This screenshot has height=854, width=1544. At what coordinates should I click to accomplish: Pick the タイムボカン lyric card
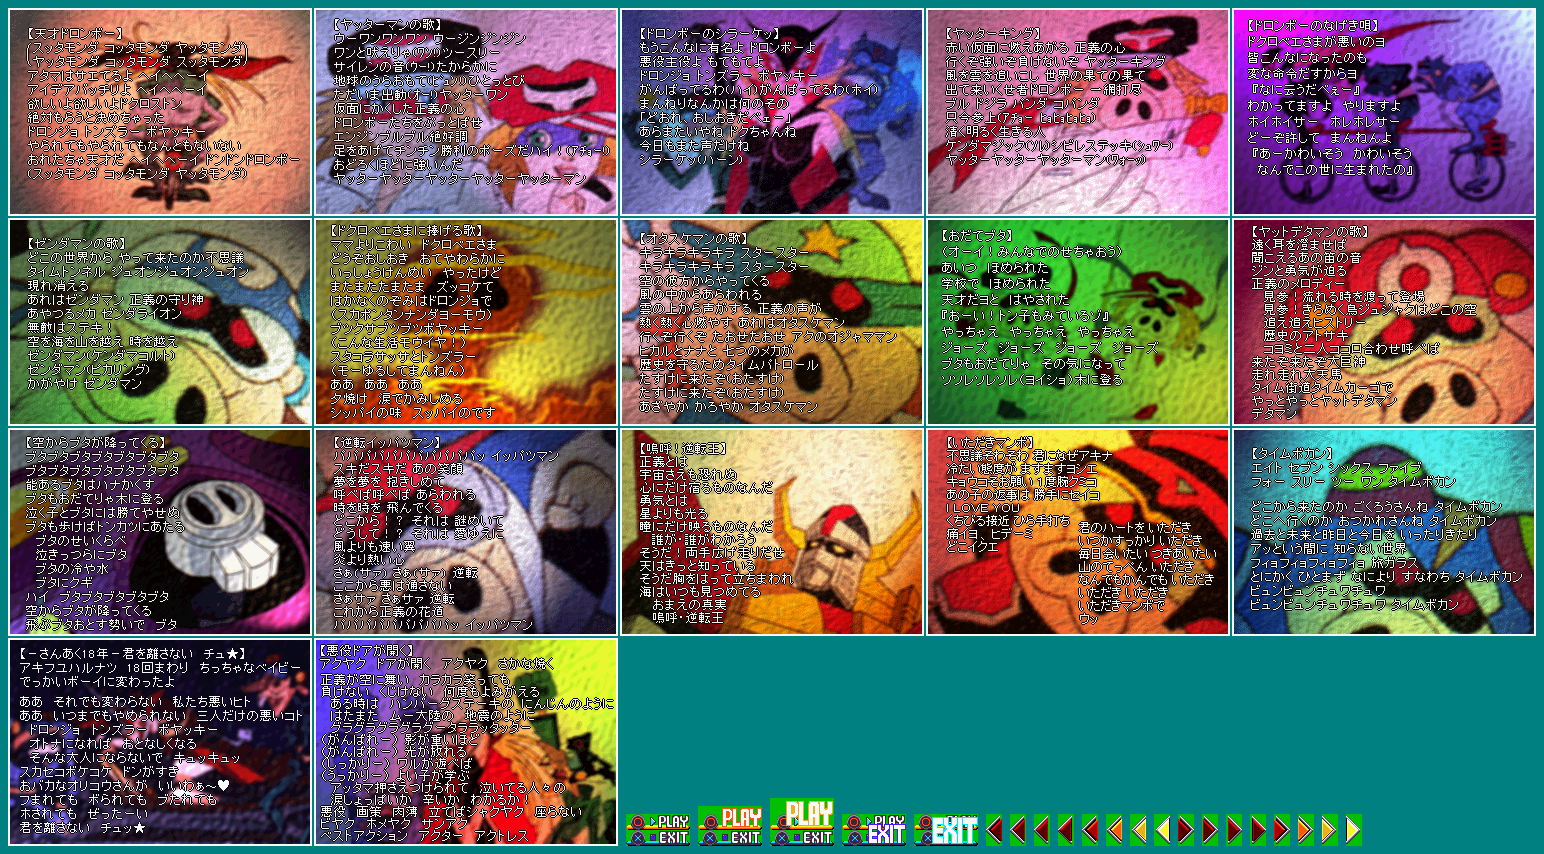coord(1384,532)
